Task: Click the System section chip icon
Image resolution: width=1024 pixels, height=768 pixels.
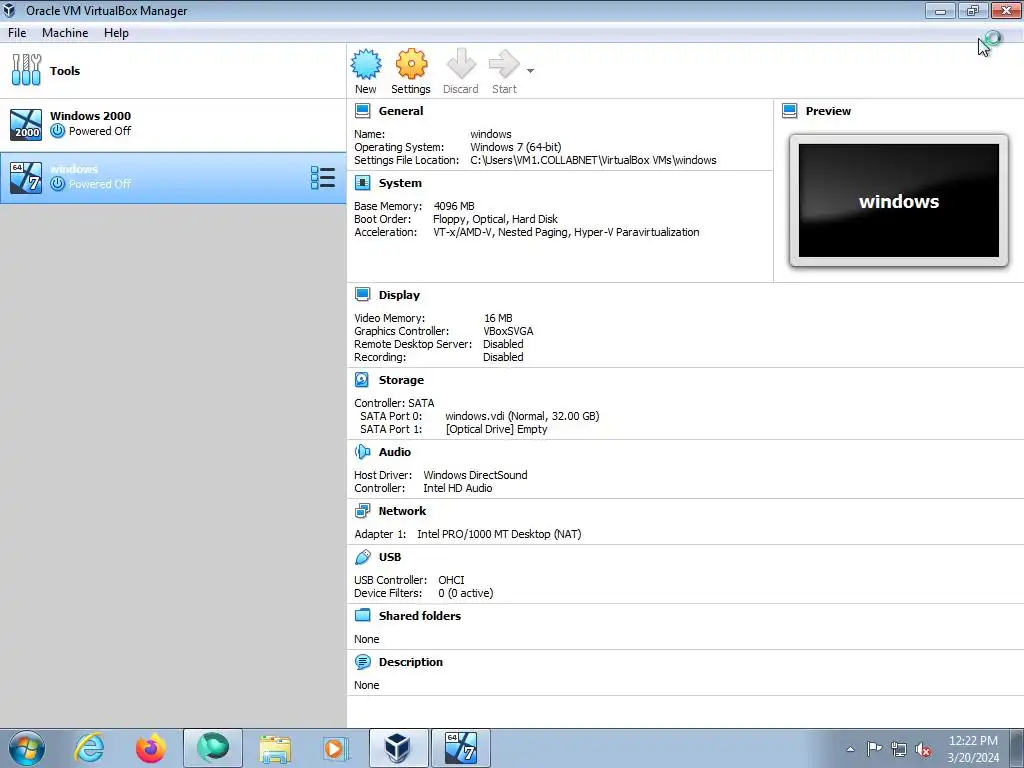Action: tap(362, 183)
